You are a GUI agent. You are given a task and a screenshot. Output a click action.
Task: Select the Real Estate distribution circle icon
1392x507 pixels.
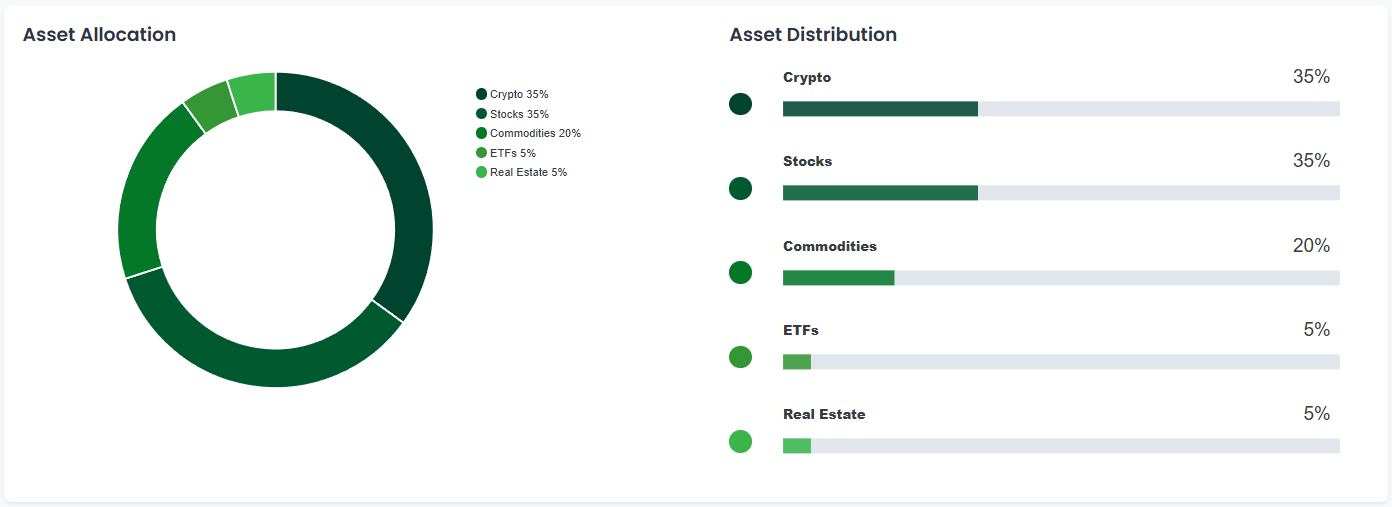pos(740,441)
